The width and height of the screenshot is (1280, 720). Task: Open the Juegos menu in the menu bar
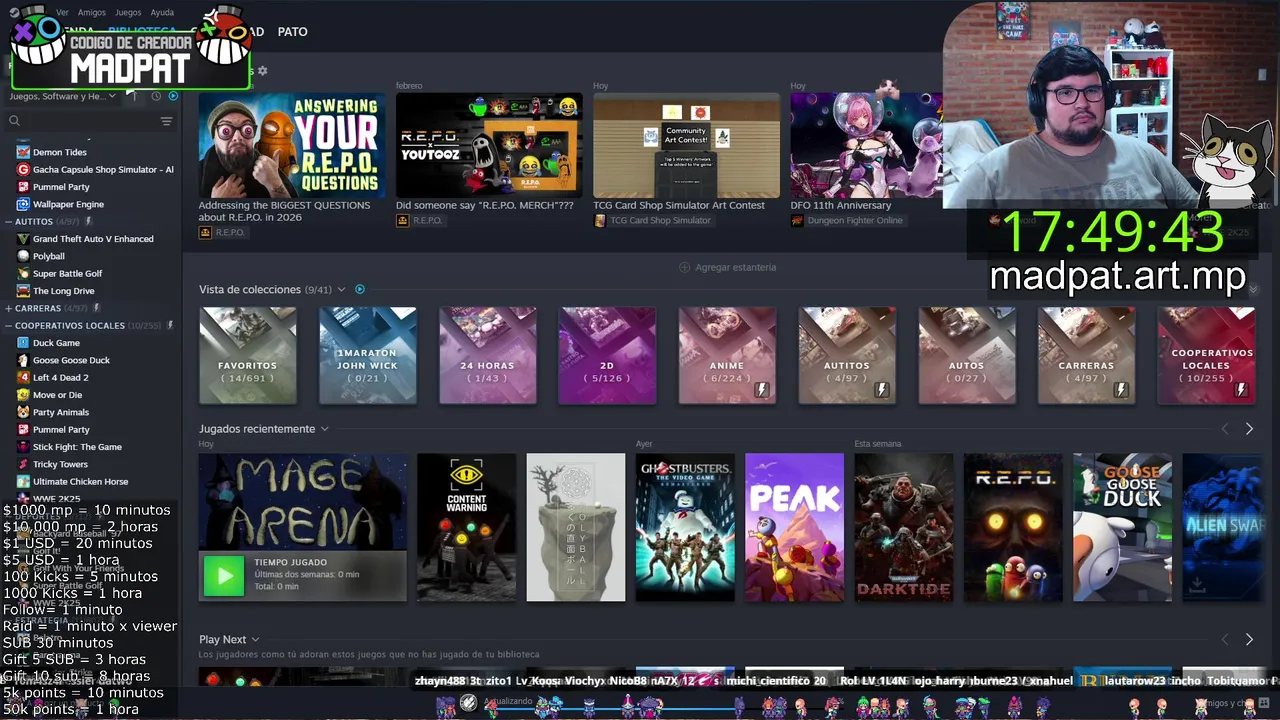[128, 12]
